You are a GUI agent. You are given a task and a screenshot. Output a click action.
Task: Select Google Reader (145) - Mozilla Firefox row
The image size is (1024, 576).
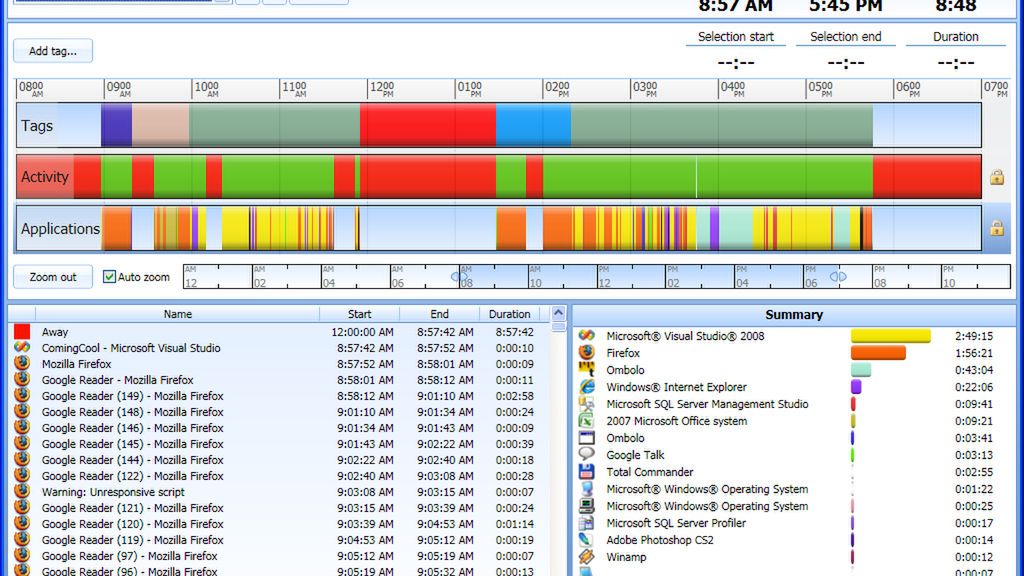click(279, 444)
